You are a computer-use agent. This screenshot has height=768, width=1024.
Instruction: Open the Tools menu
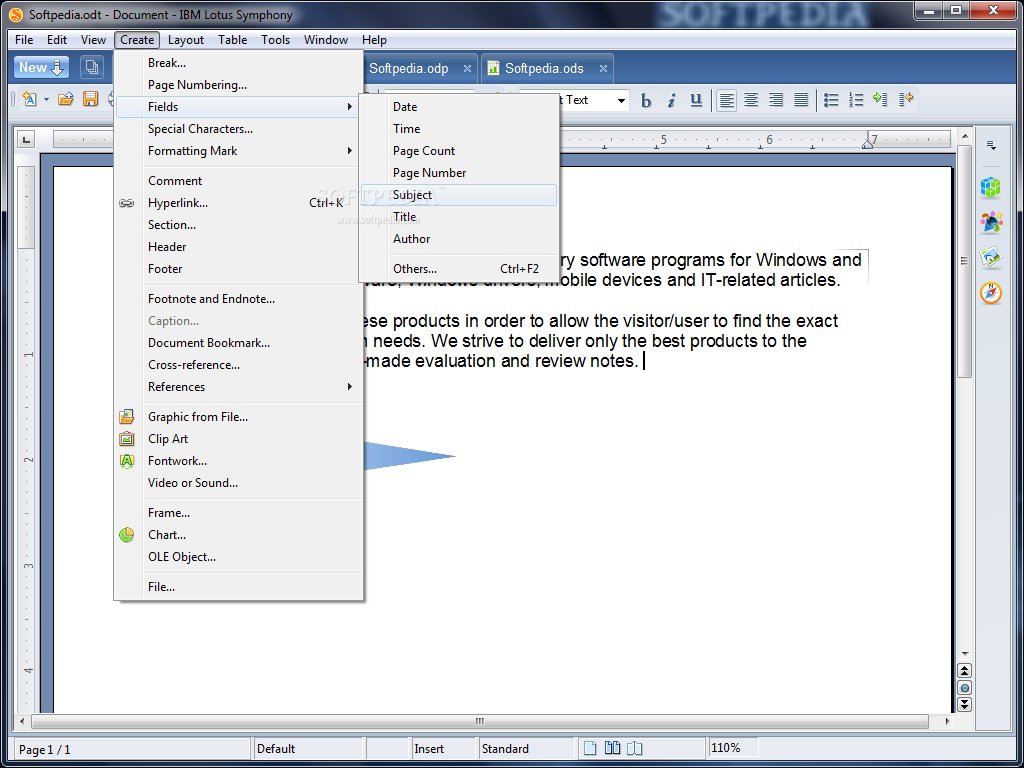(276, 40)
